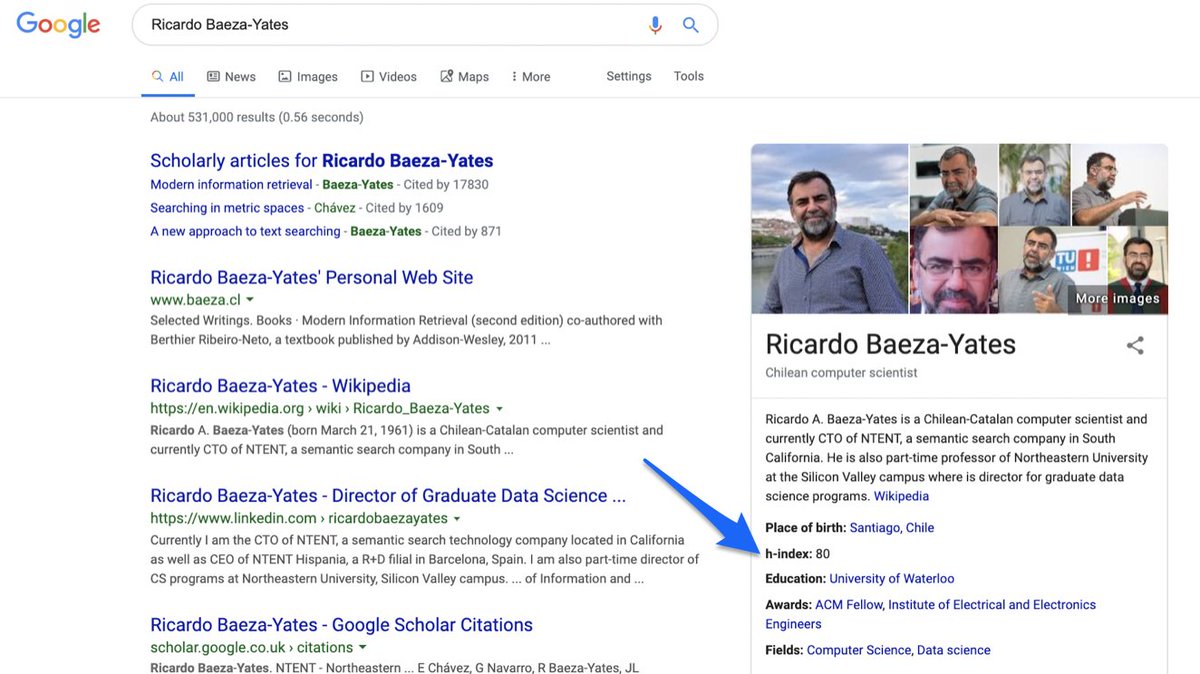
Task: Open search Tools options
Action: pos(689,76)
